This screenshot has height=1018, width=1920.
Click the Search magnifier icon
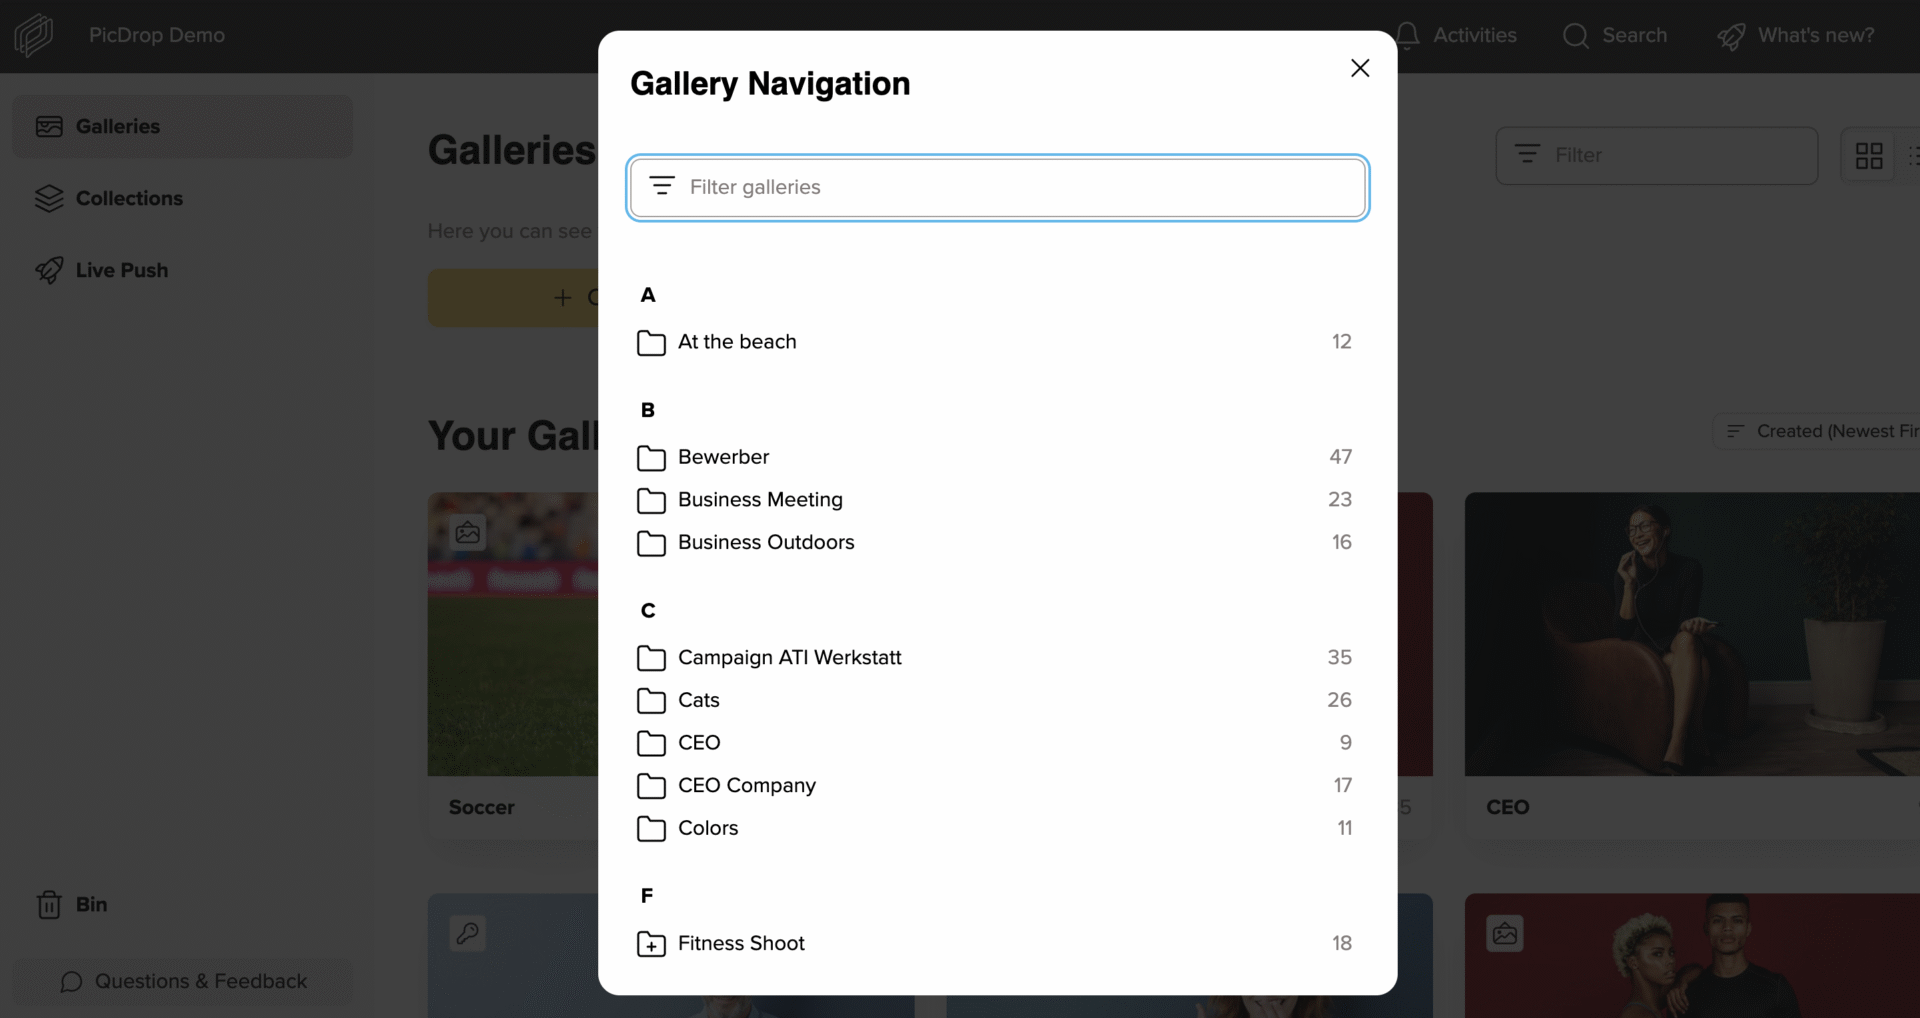(1576, 36)
